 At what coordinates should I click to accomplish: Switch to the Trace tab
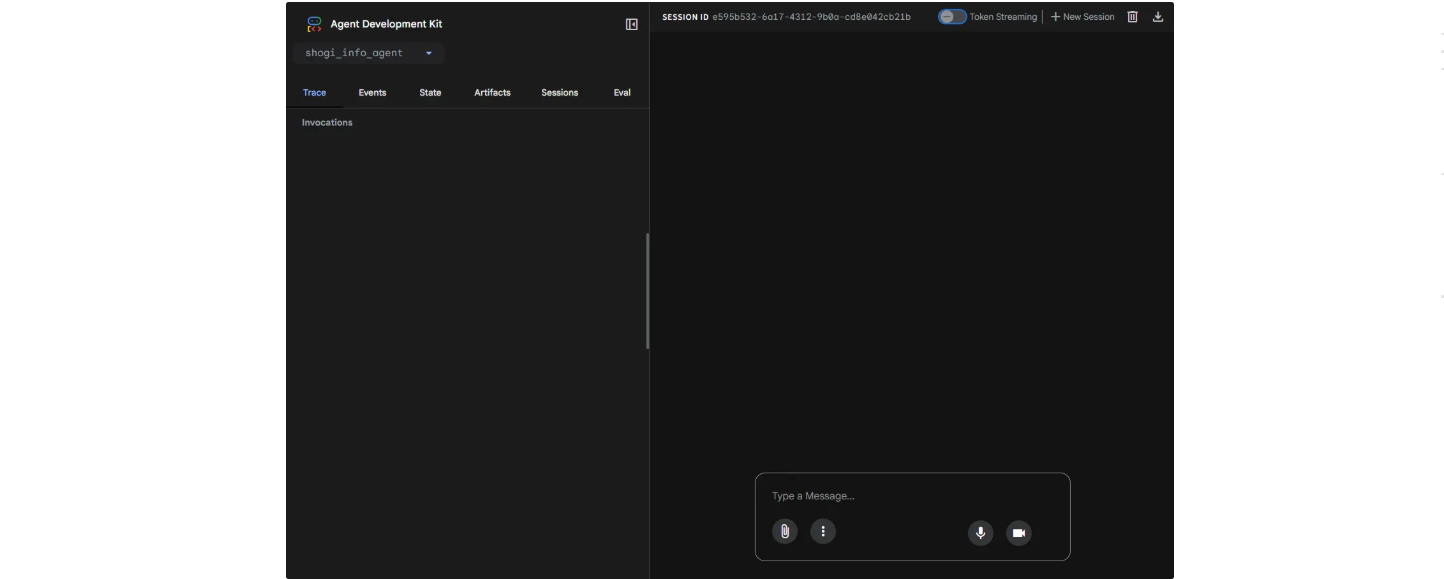click(314, 93)
